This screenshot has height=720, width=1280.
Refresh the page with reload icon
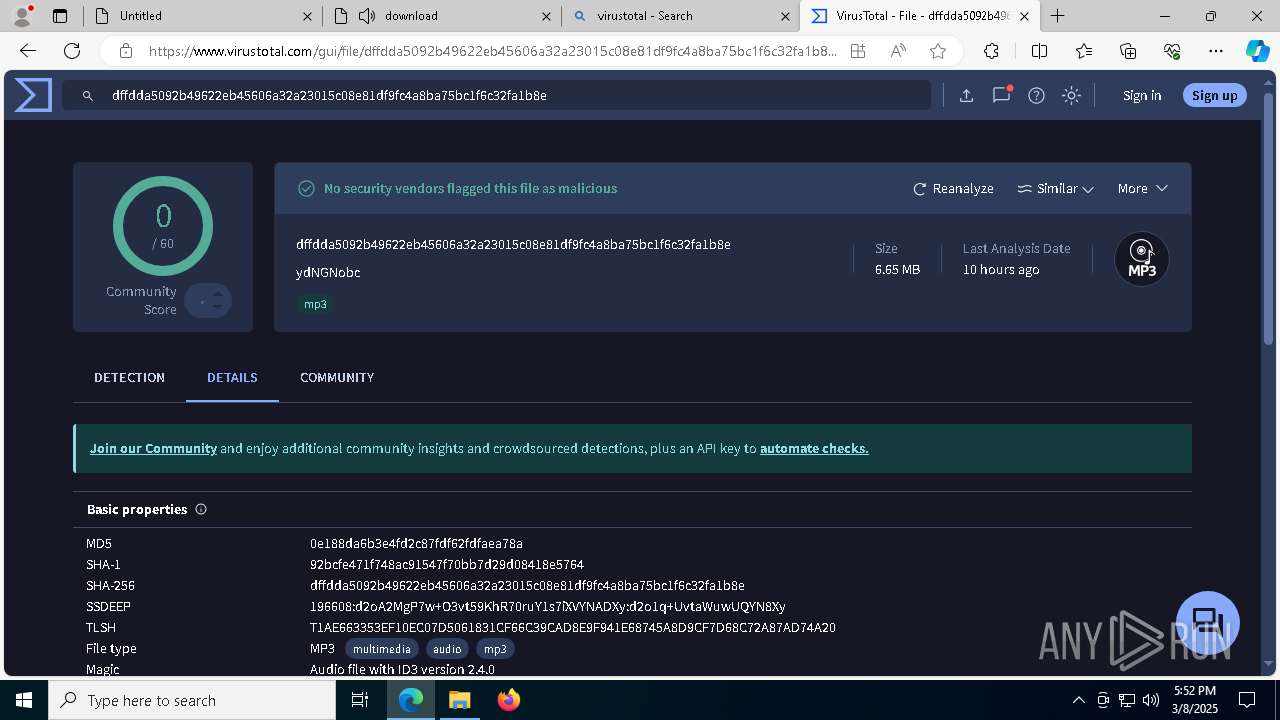(x=72, y=51)
